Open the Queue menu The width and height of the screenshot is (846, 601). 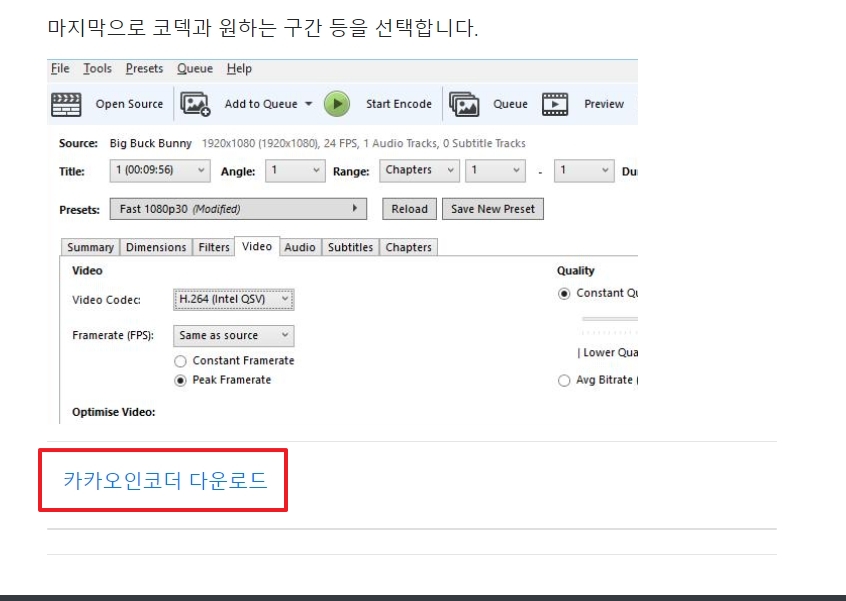(195, 69)
